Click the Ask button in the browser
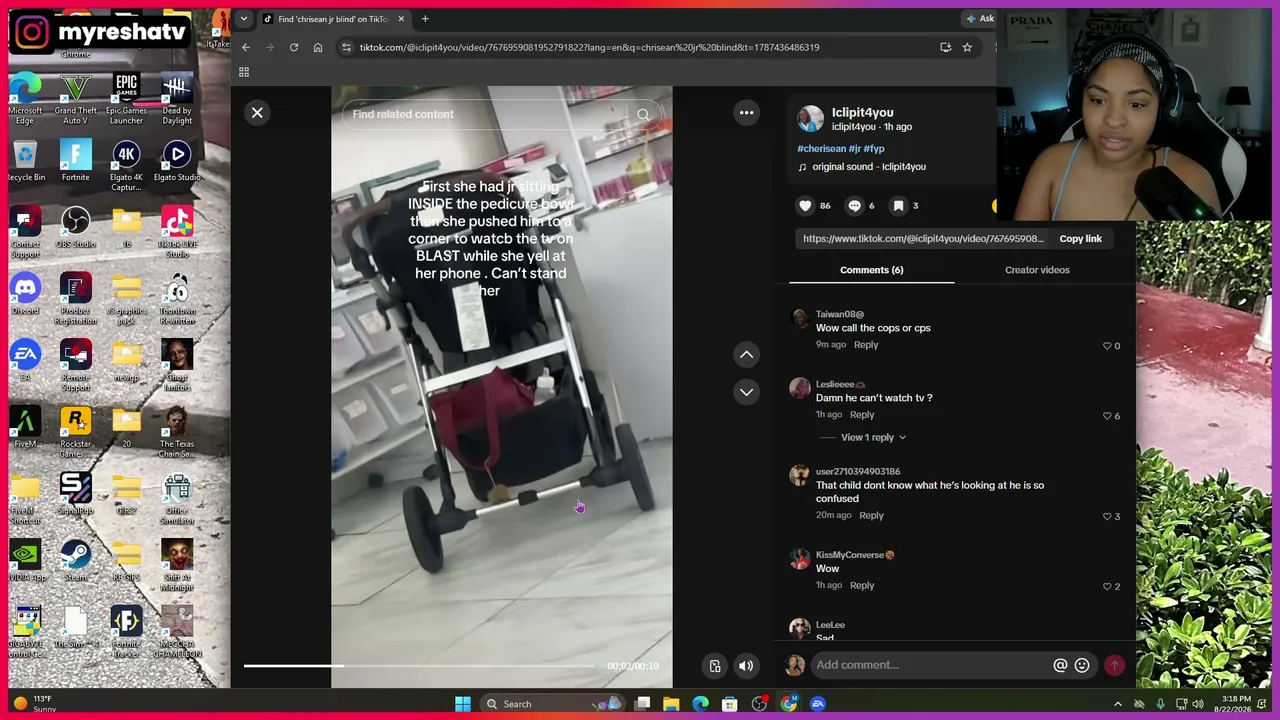This screenshot has width=1280, height=720. pyautogui.click(x=982, y=19)
